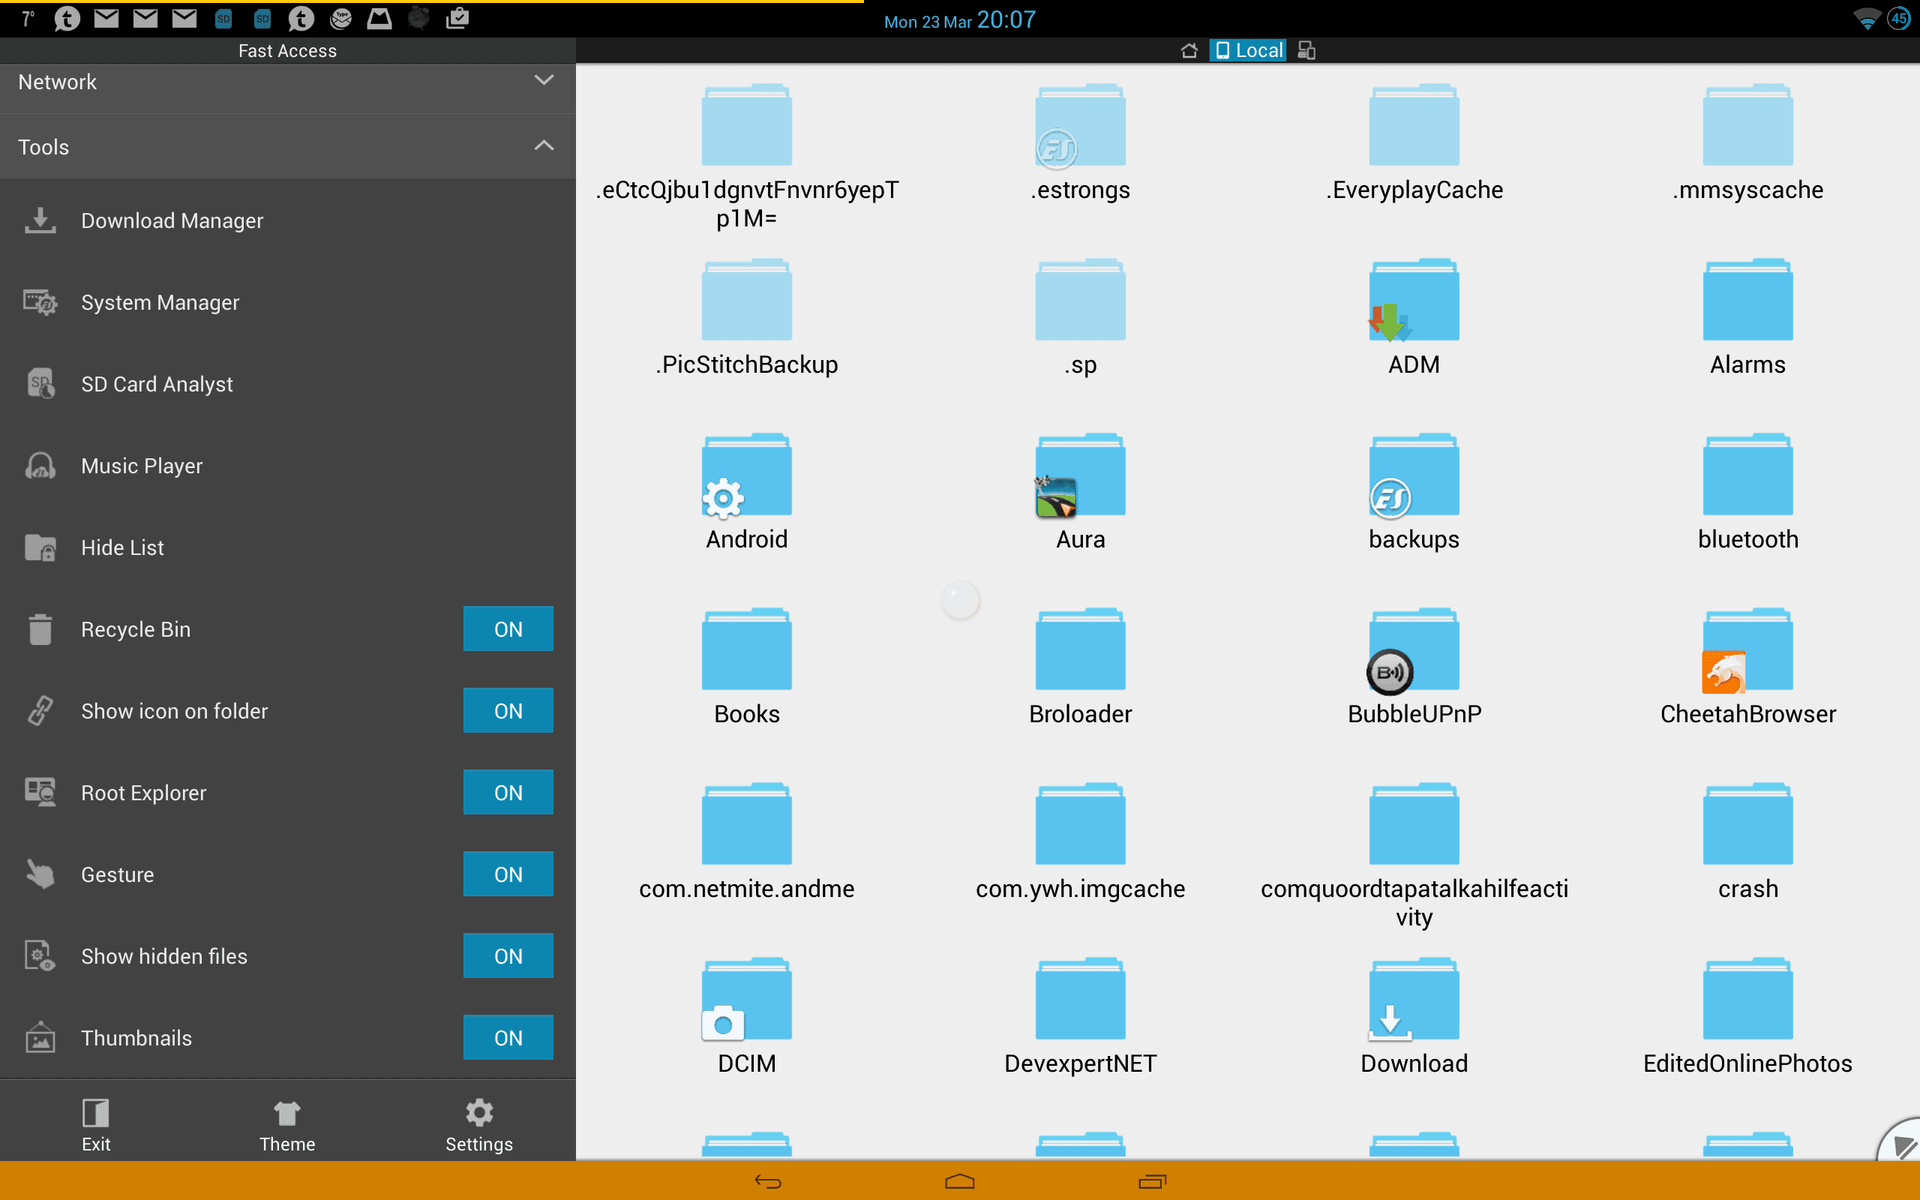Launch SD Card Analyst
Screen dimensions: 1920x1200
coord(287,384)
